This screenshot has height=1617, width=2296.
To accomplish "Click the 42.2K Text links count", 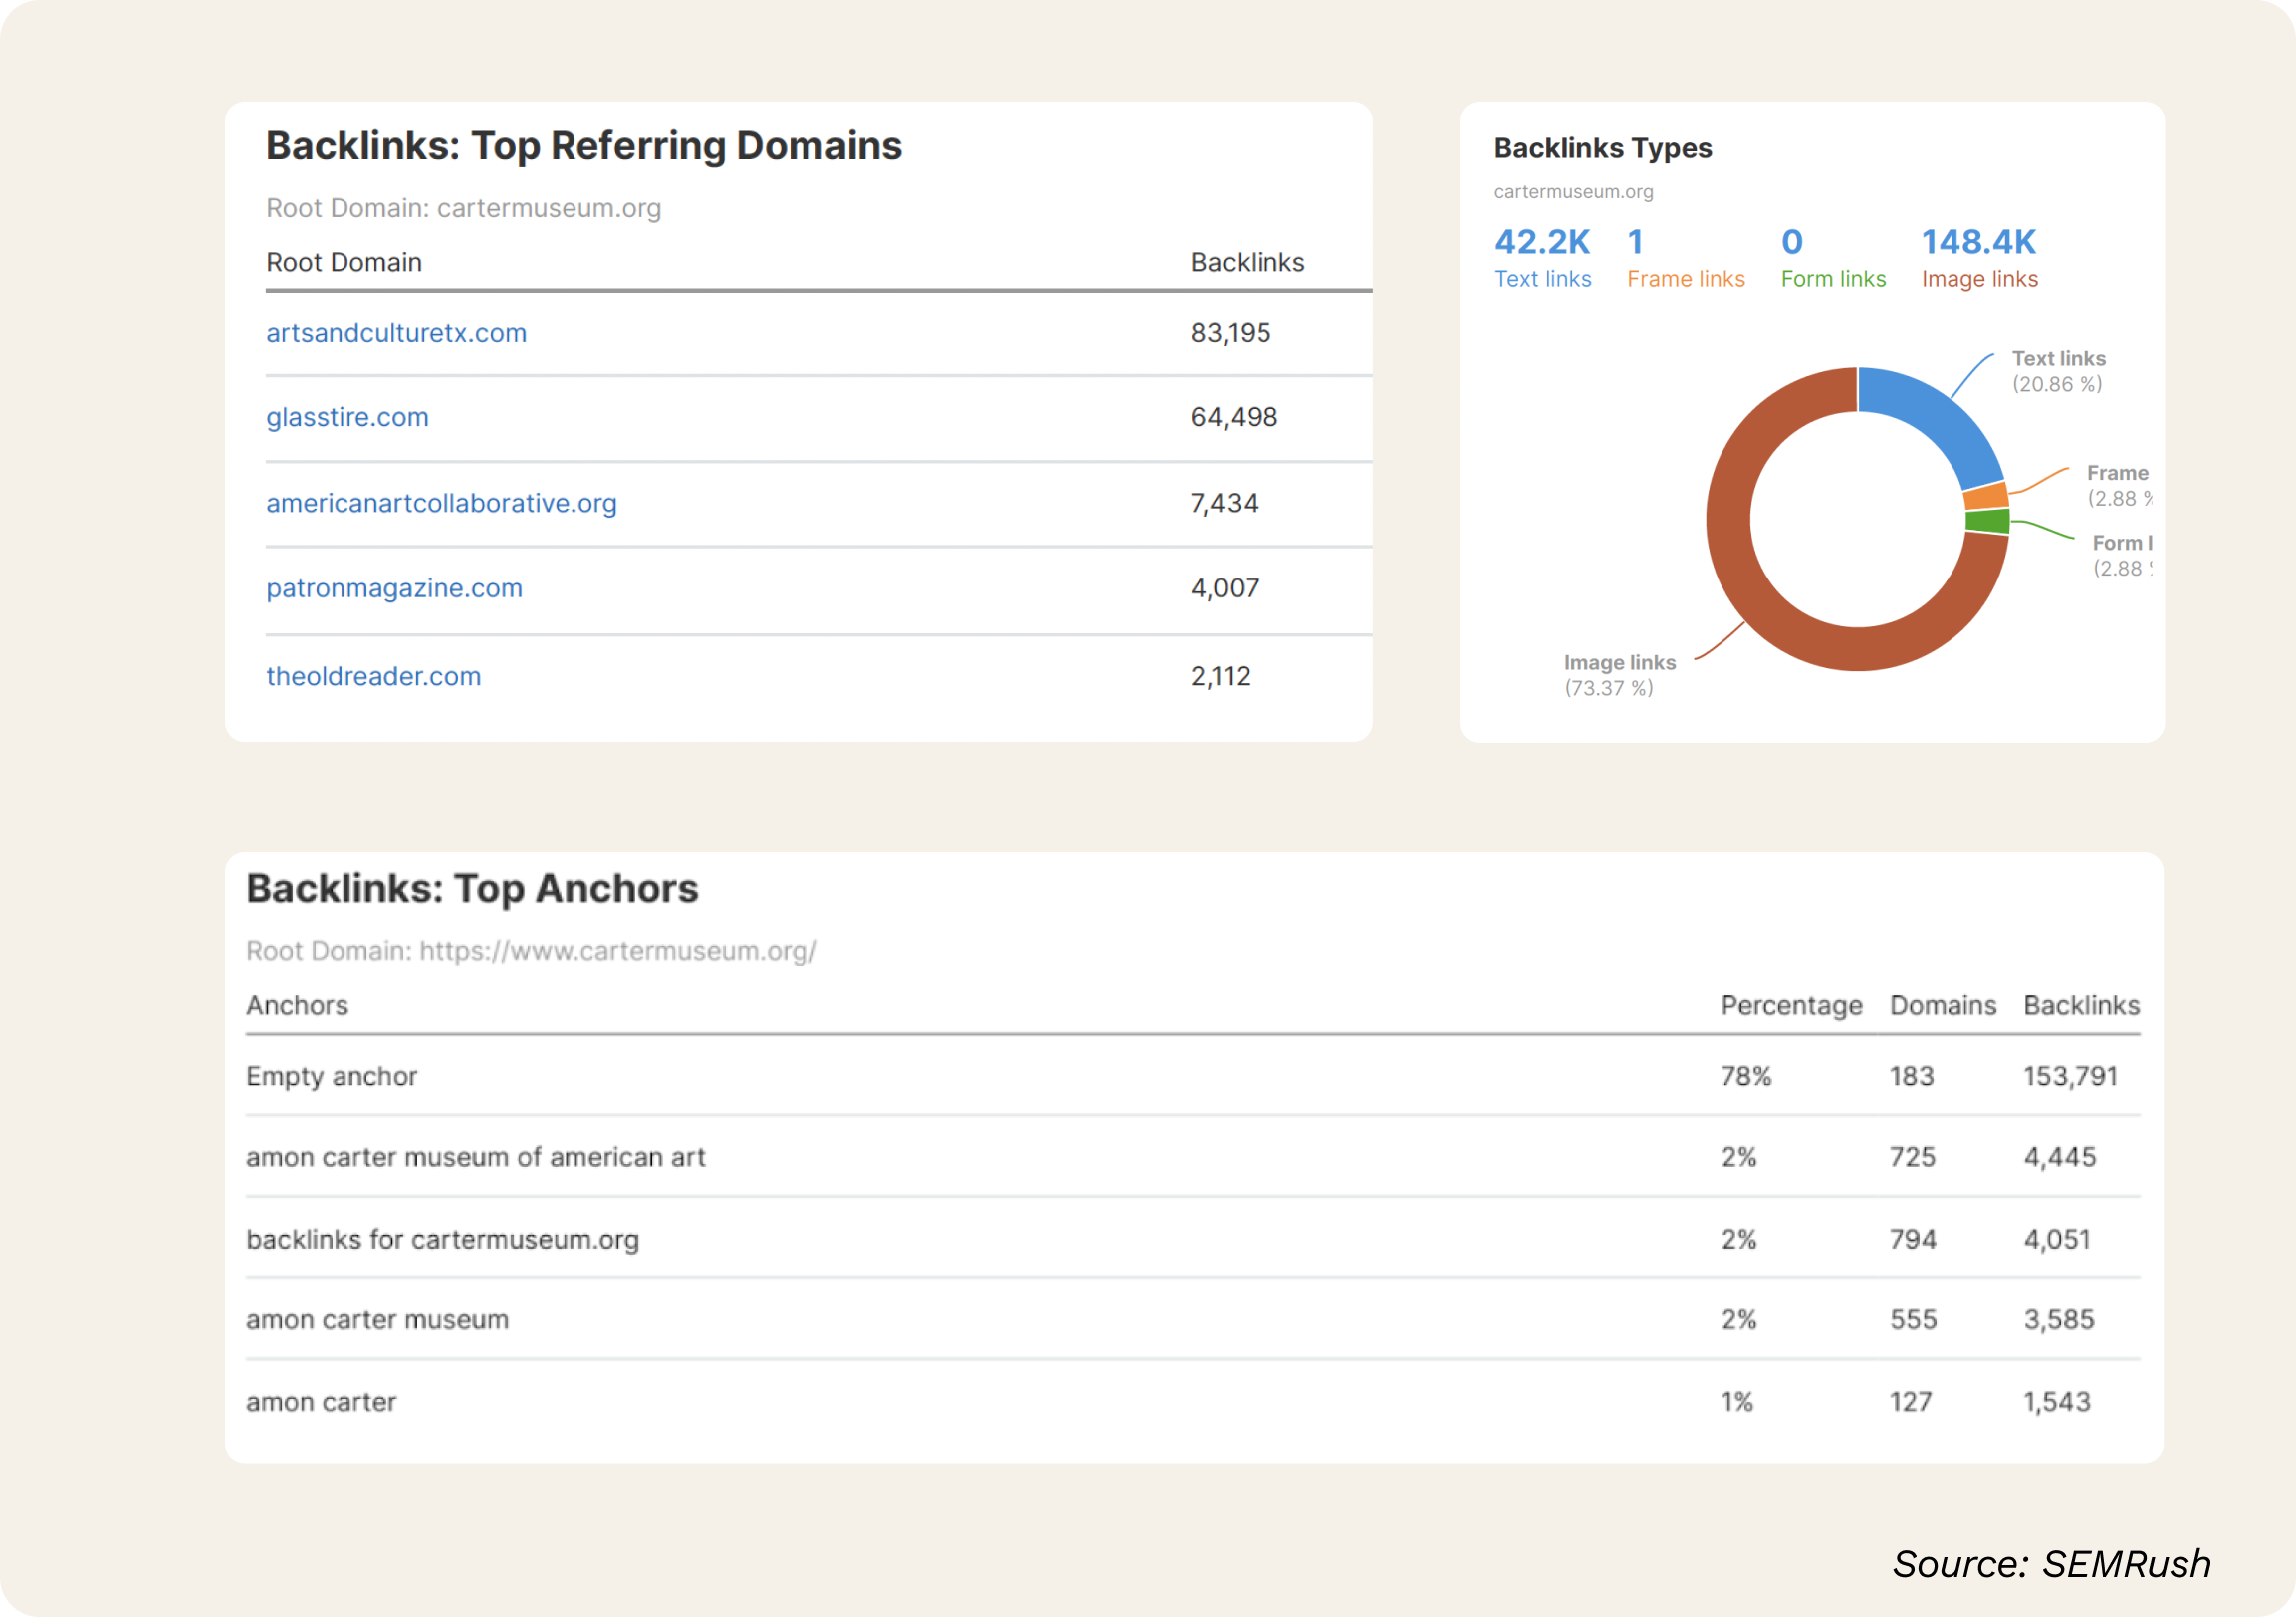I will pyautogui.click(x=1541, y=242).
